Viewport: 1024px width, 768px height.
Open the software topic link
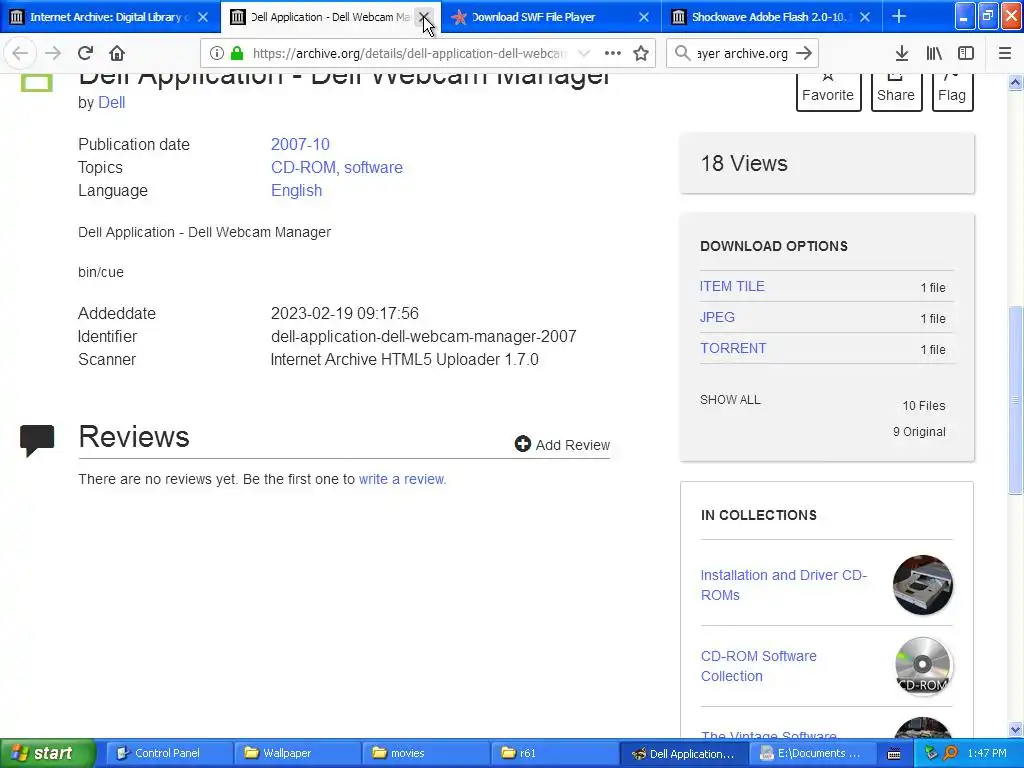373,167
